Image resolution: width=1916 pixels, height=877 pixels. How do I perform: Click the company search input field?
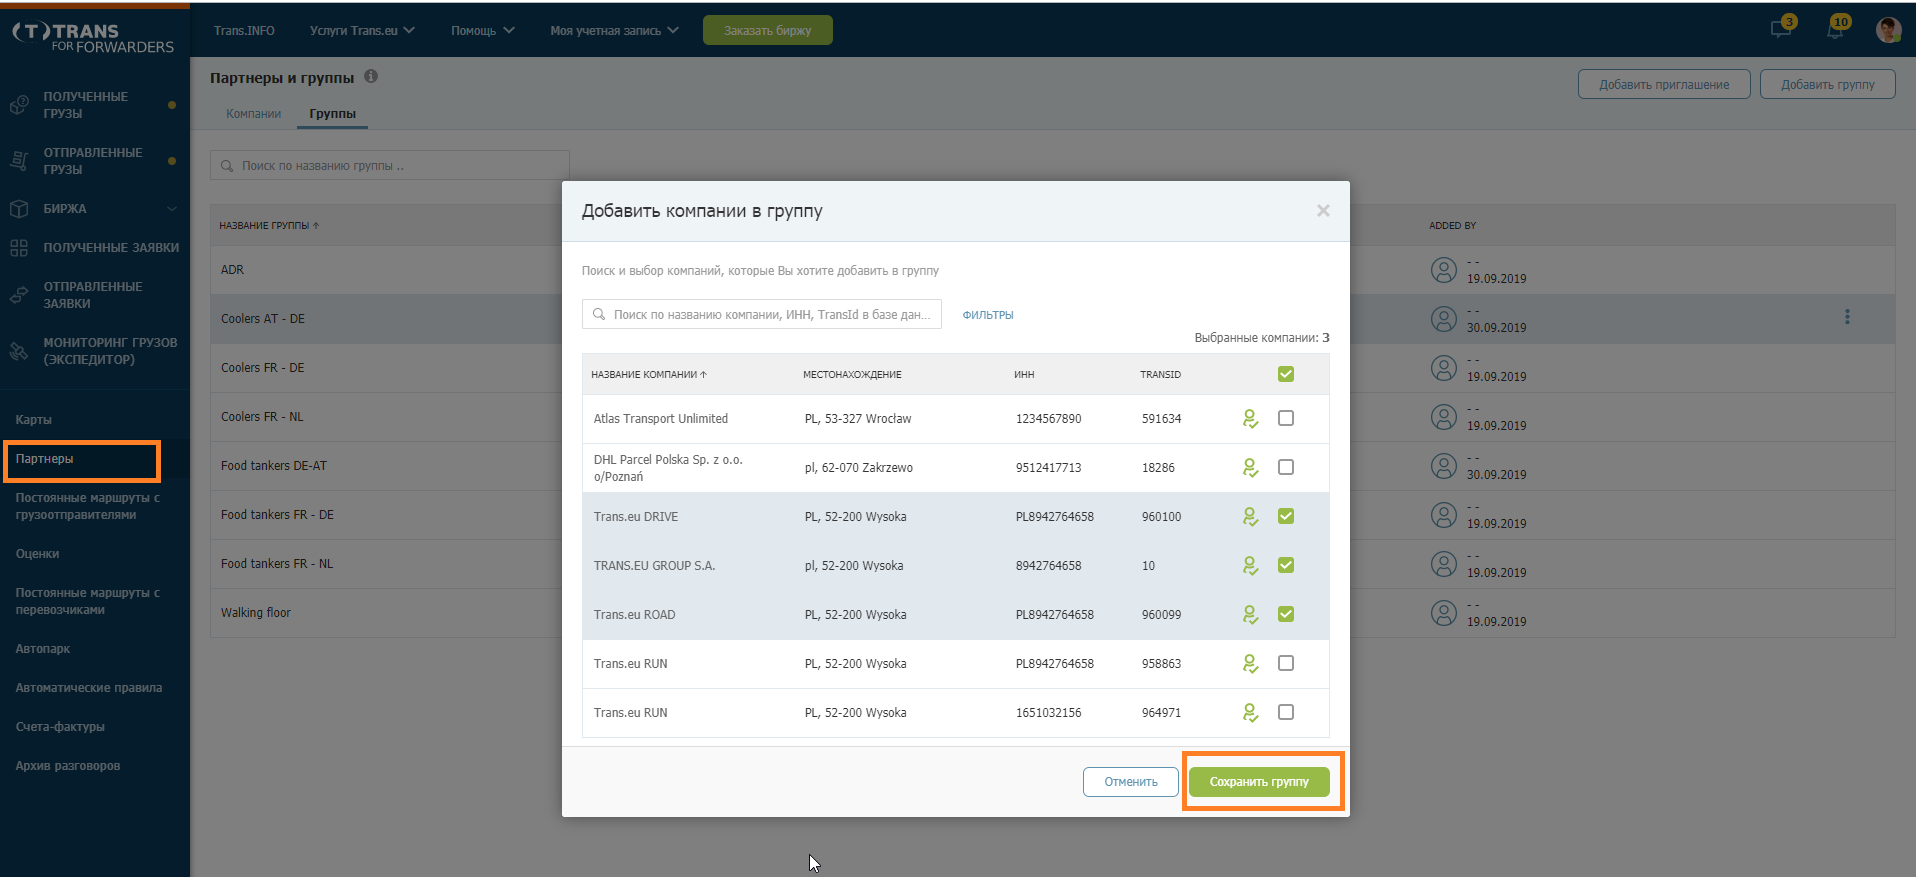click(x=762, y=314)
